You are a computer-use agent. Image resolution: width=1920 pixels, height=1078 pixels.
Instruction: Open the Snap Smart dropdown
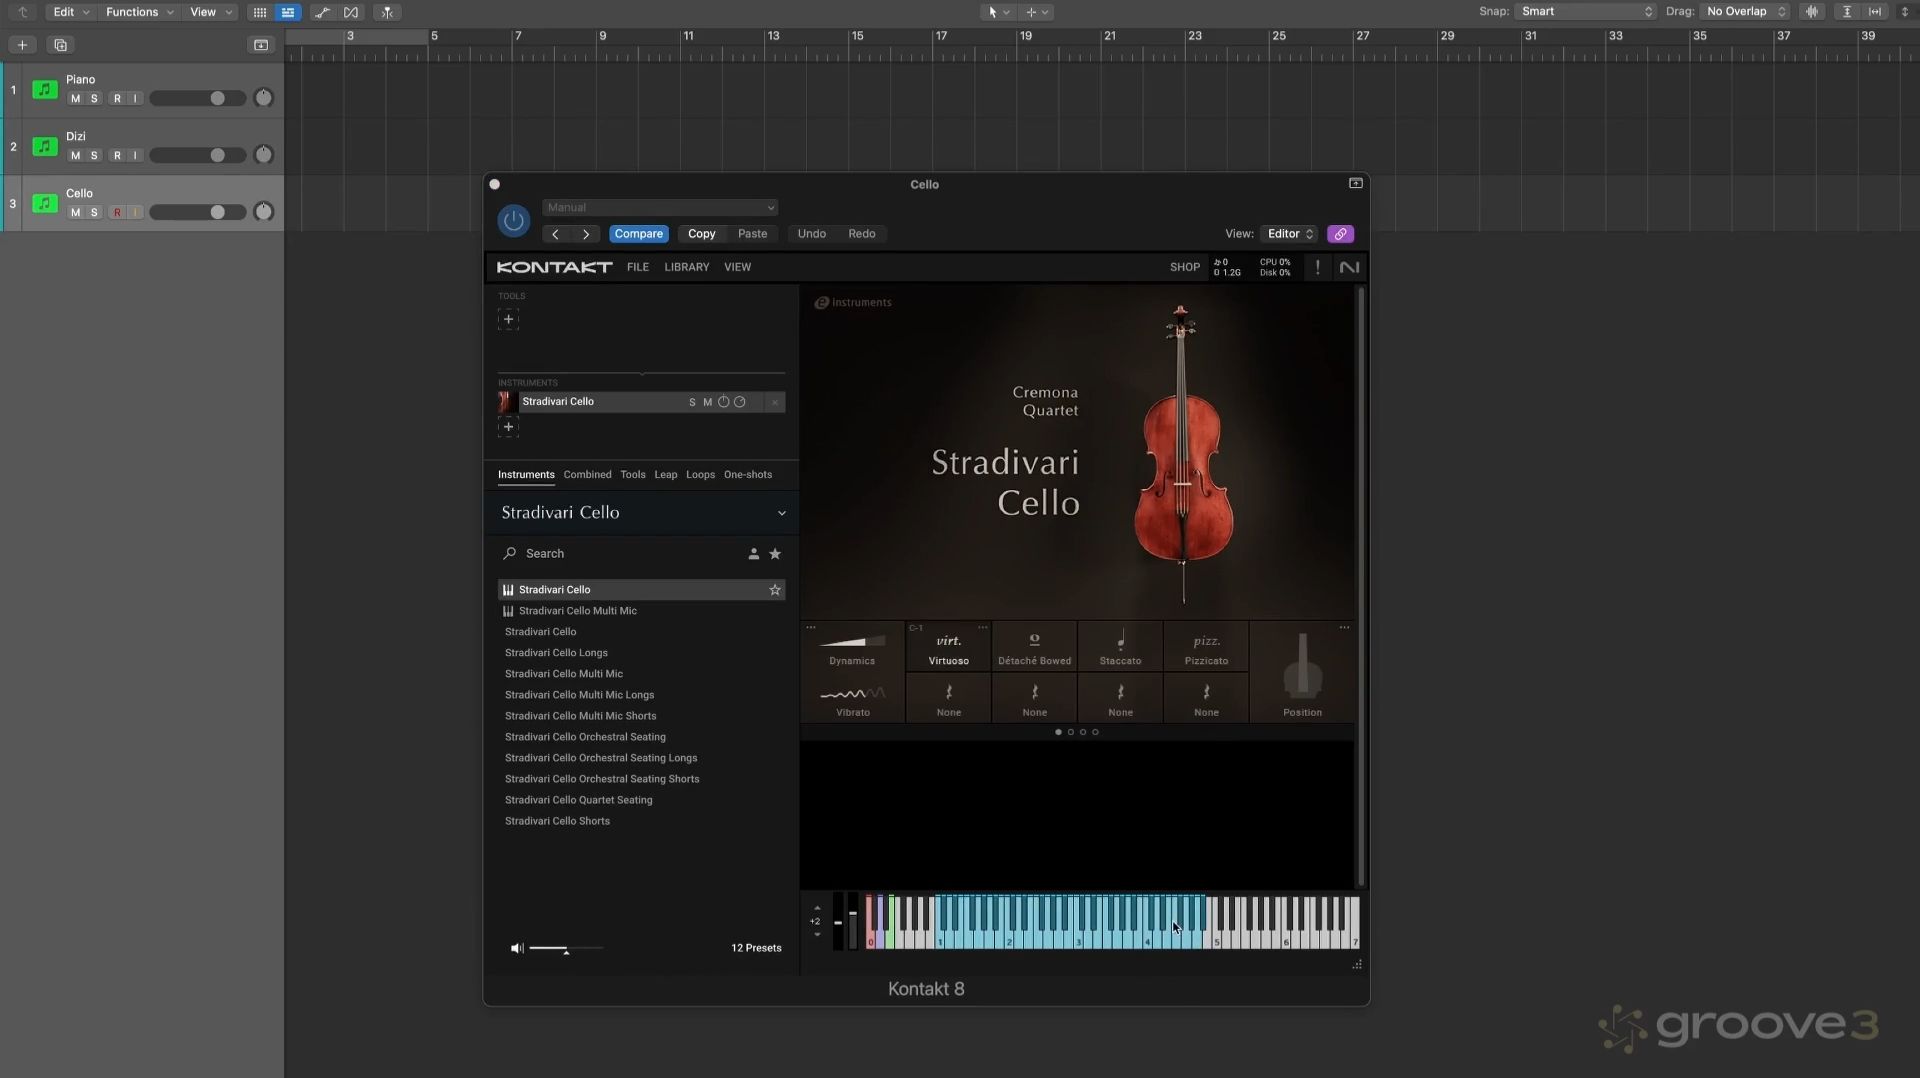(1586, 12)
